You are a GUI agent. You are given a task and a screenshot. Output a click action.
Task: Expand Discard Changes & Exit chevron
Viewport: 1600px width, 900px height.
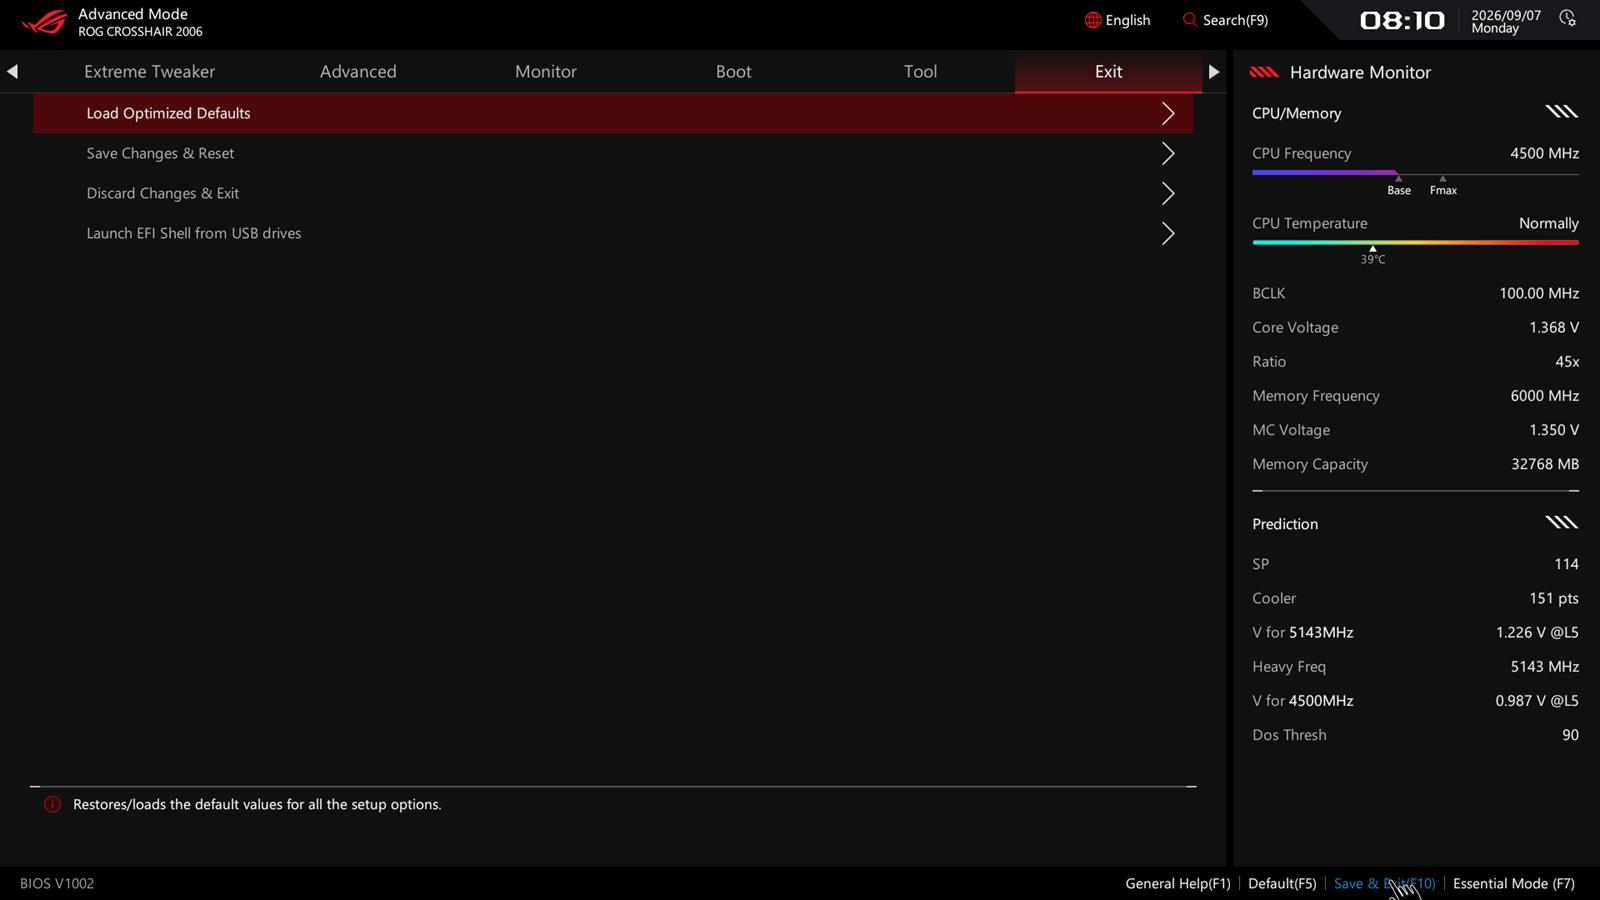(x=1168, y=193)
